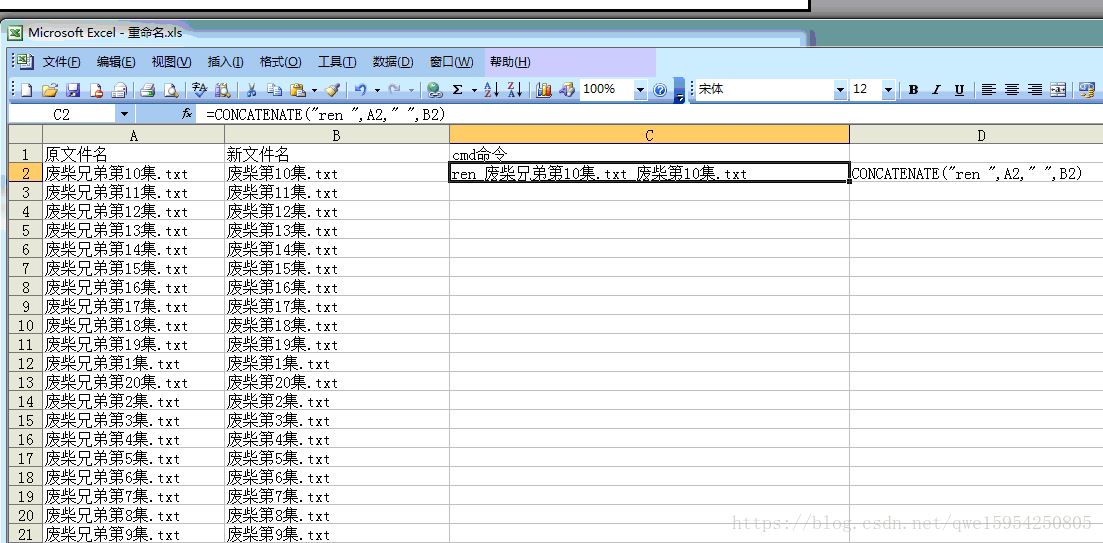Undo the last action
Screen dimensions: 1103x543
(x=360, y=90)
